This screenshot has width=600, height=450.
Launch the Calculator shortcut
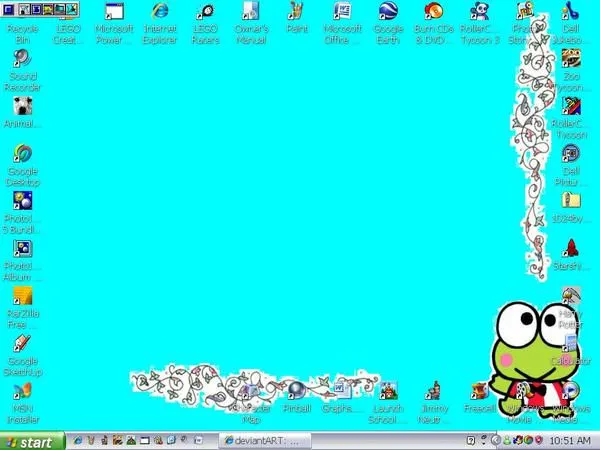click(x=571, y=344)
